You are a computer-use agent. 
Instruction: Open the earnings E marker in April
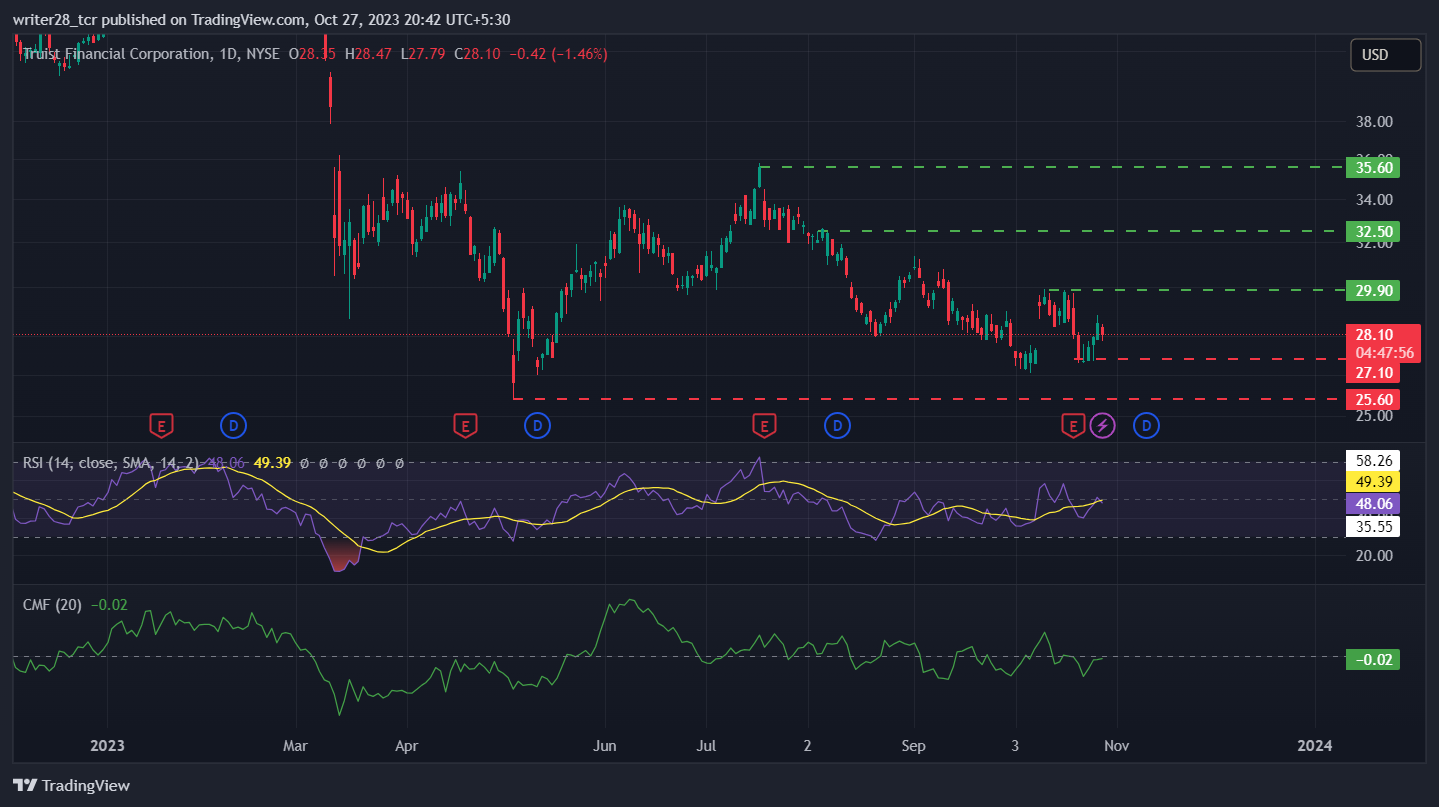click(x=464, y=426)
